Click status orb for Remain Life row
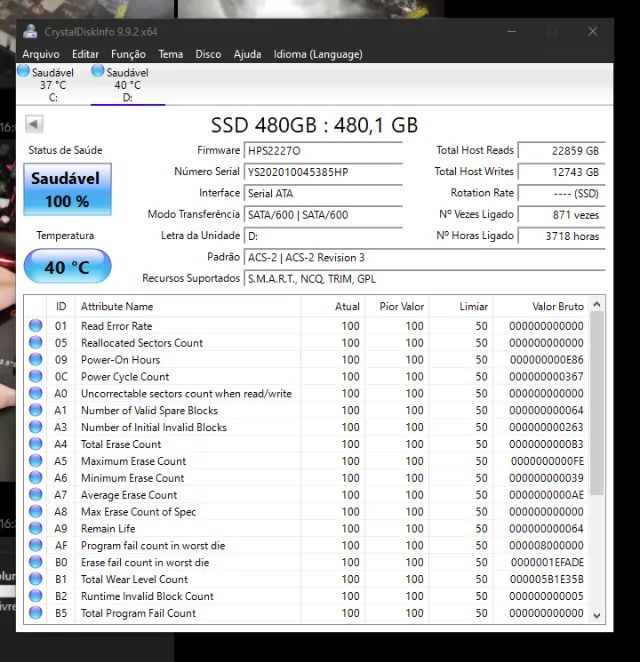The width and height of the screenshot is (640, 662). (x=35, y=528)
